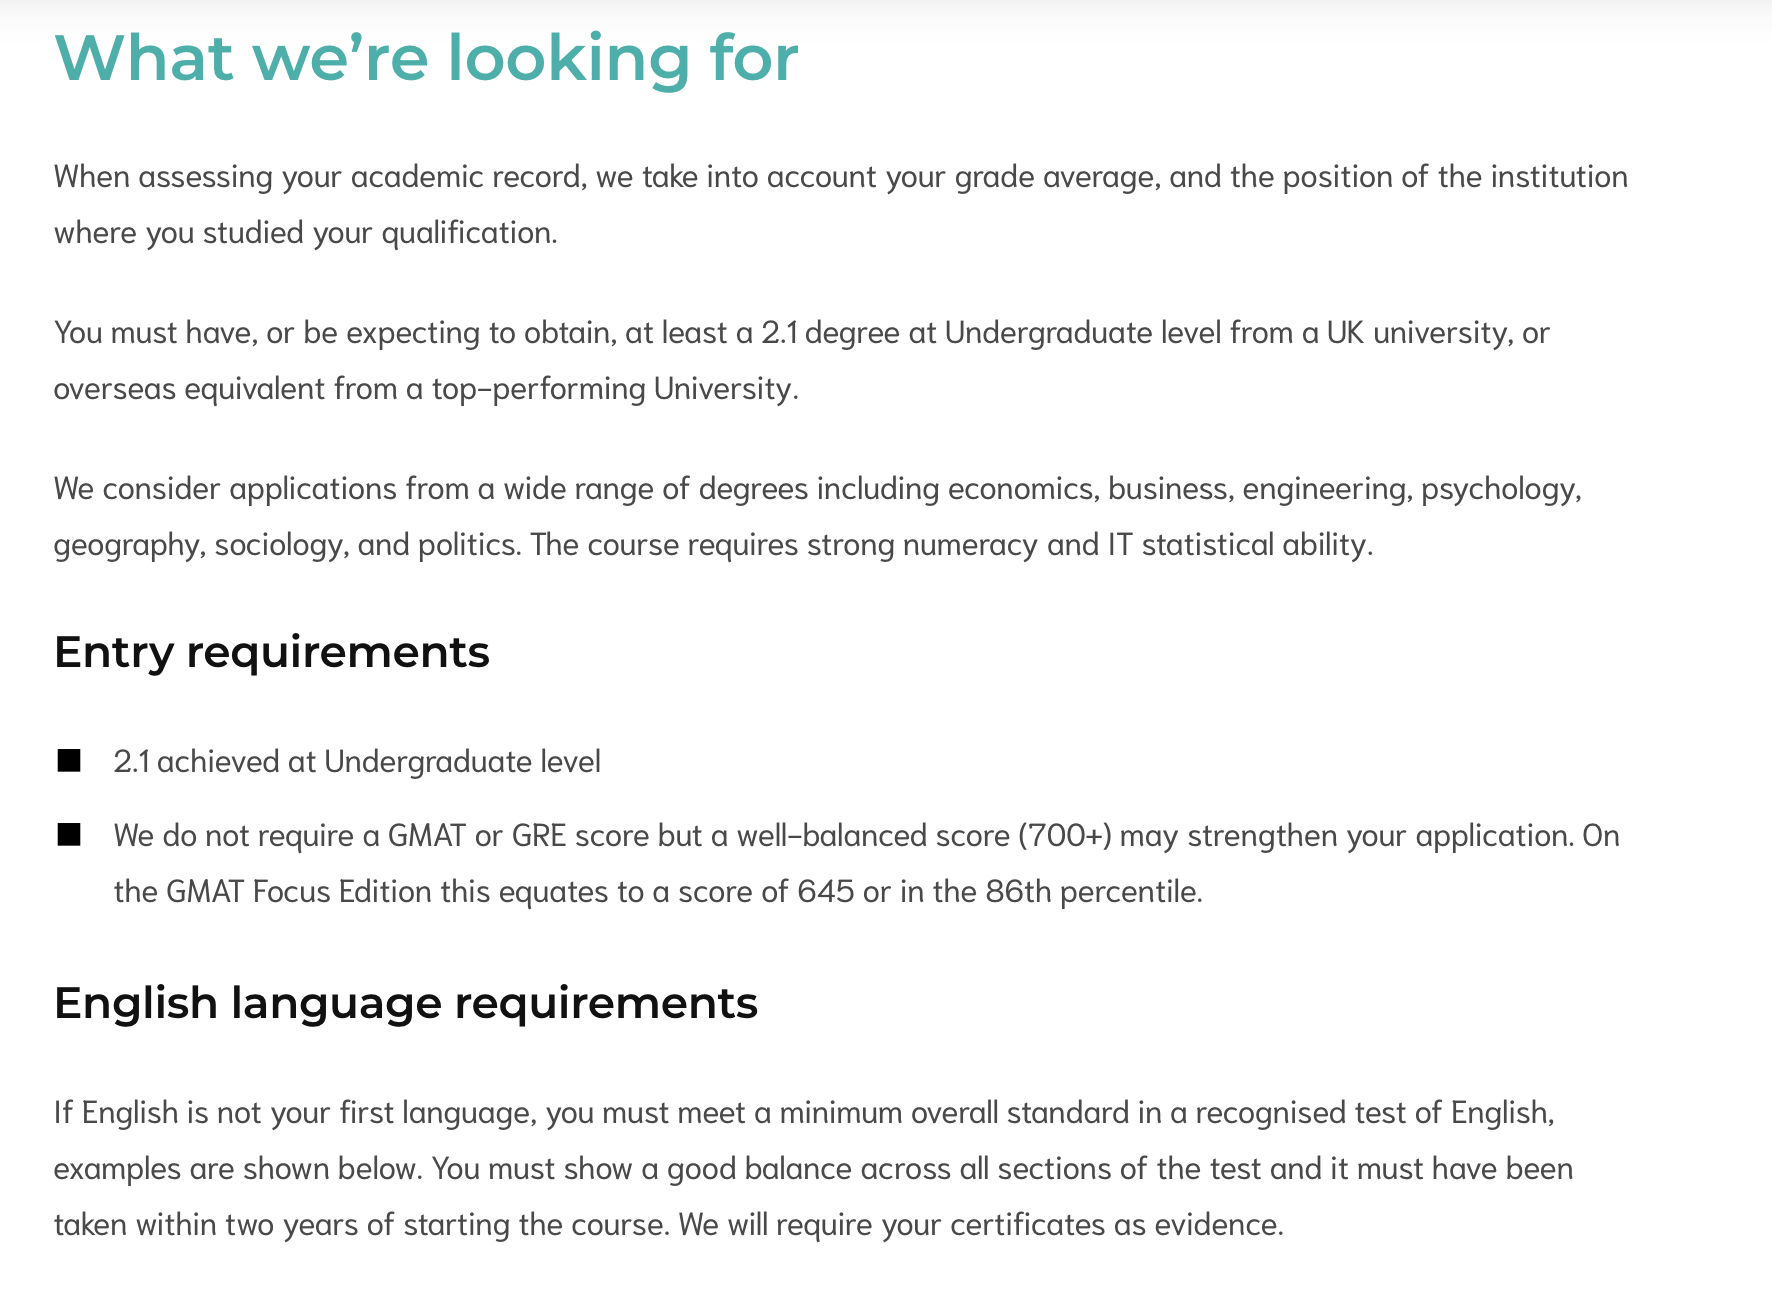The width and height of the screenshot is (1772, 1294).
Task: Click the 'What we're looking for' heading
Action: [426, 58]
